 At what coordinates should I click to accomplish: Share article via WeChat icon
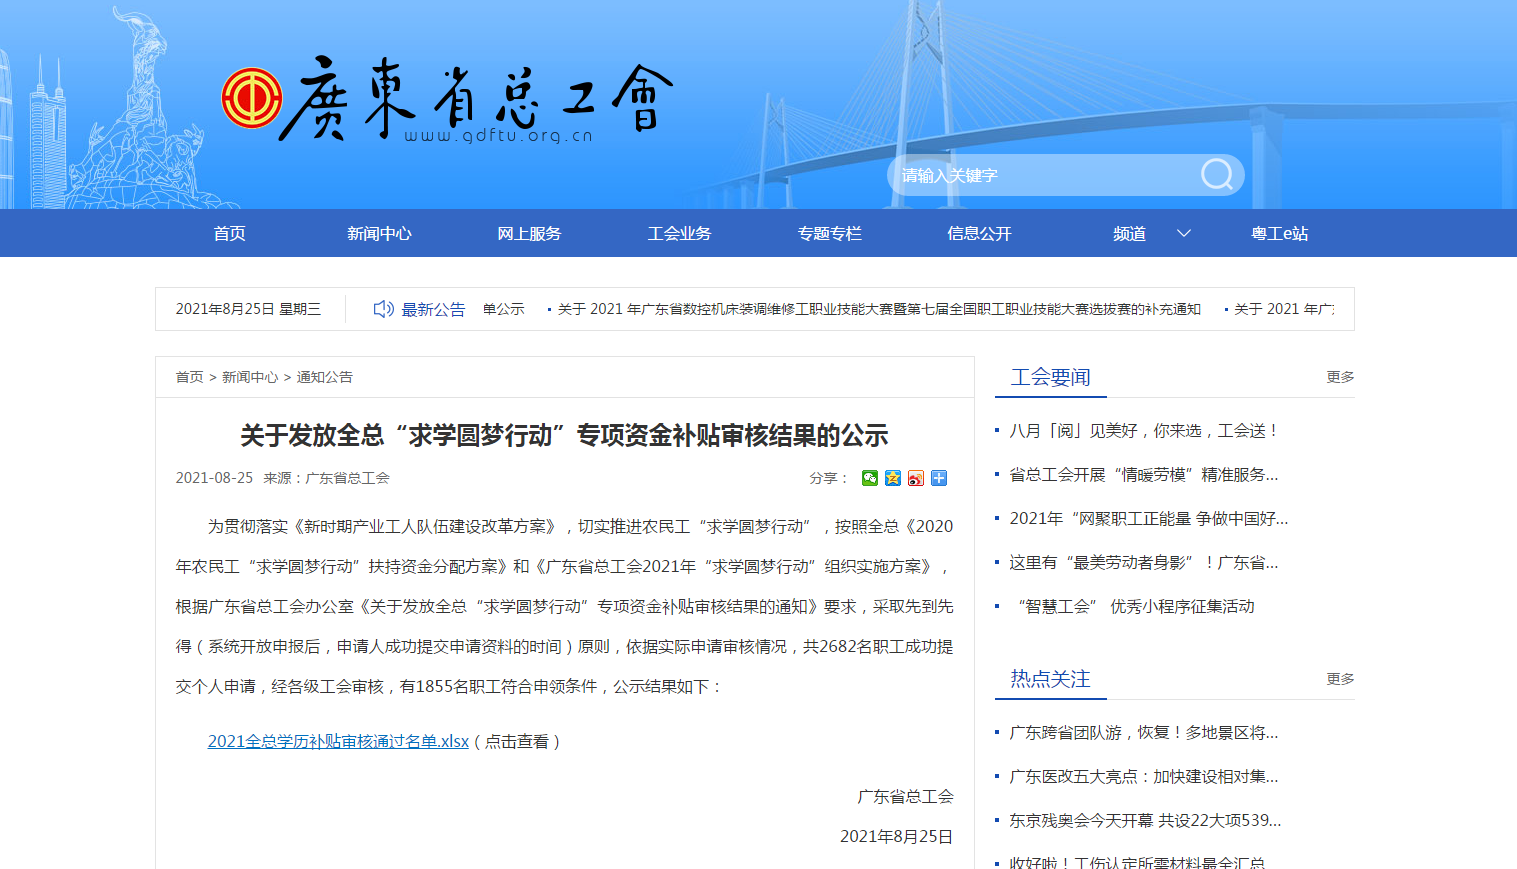[870, 478]
